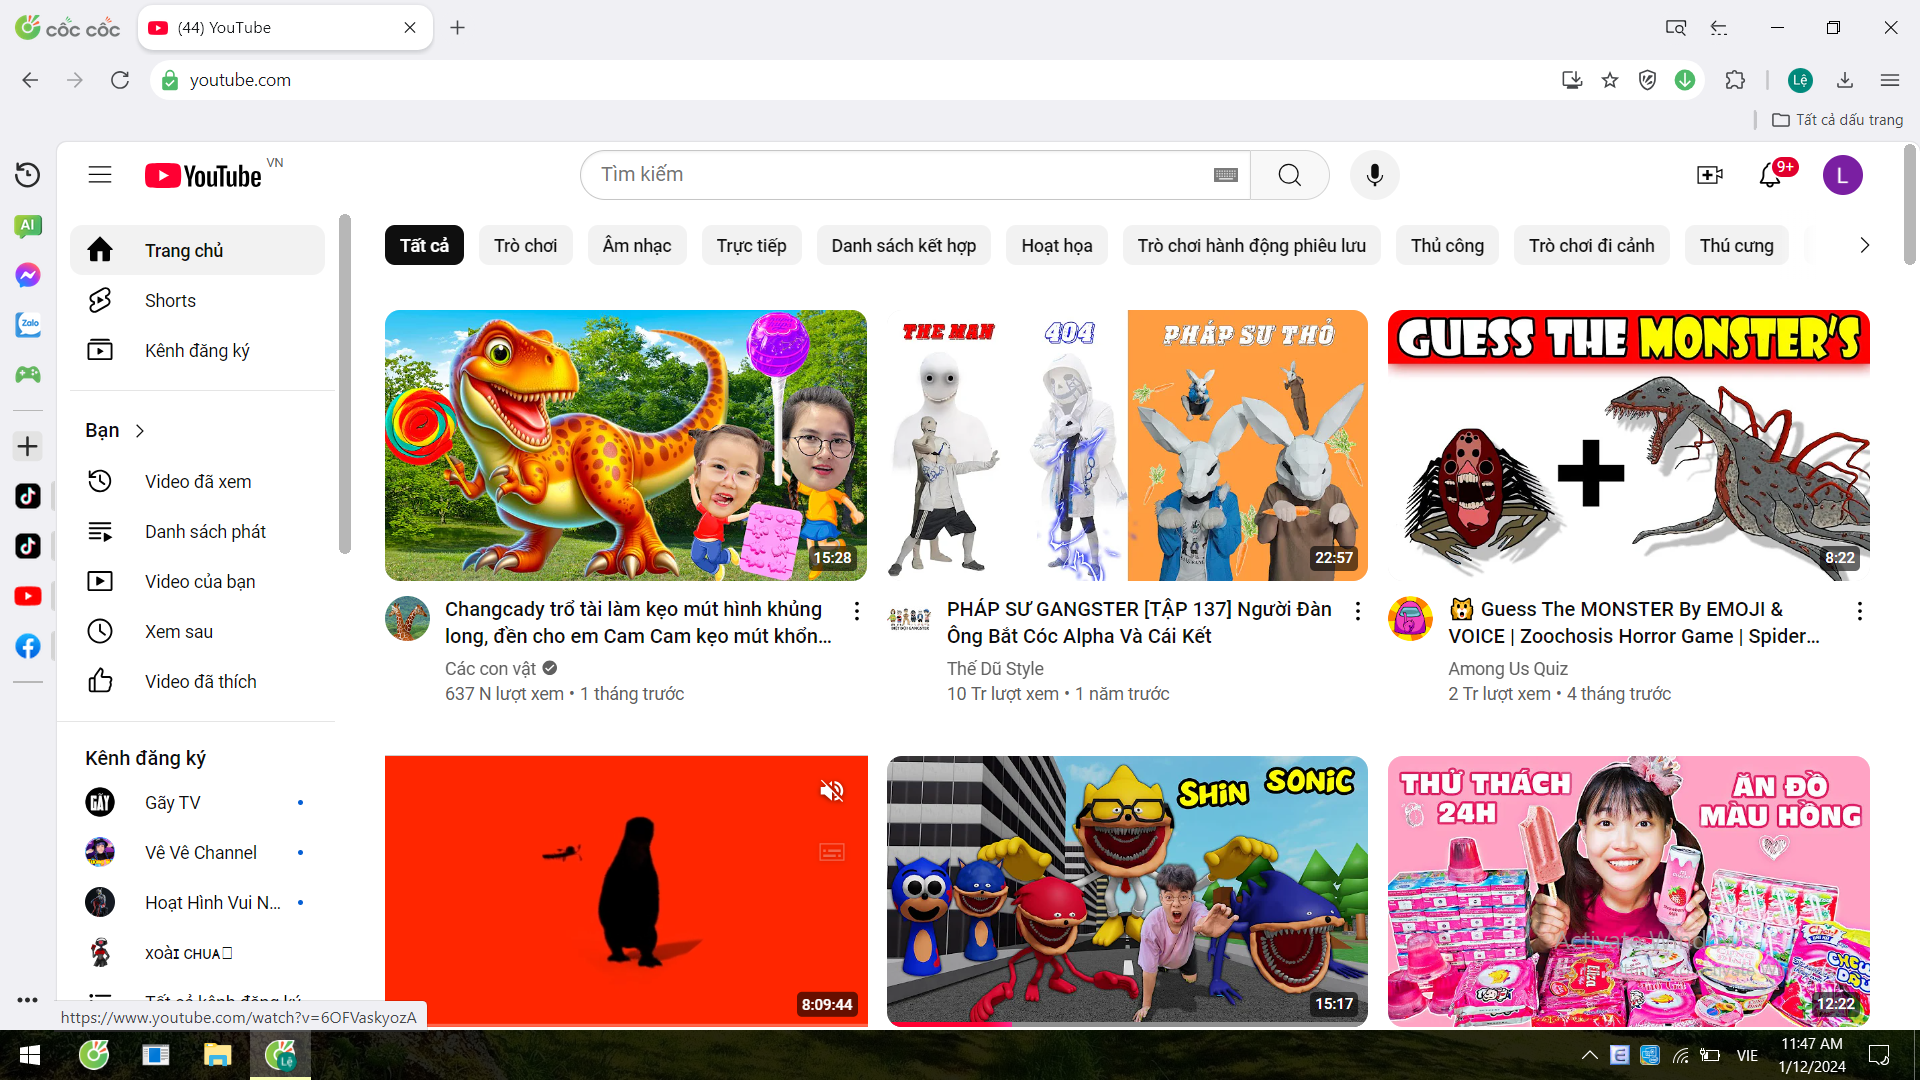Toggle YouTube hamburger guide menu
This screenshot has width=1920, height=1080.
[x=100, y=175]
